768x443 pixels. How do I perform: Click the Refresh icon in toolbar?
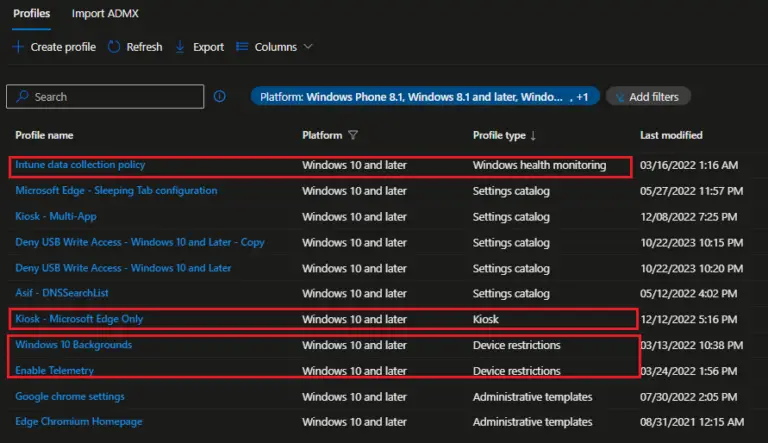pos(114,47)
